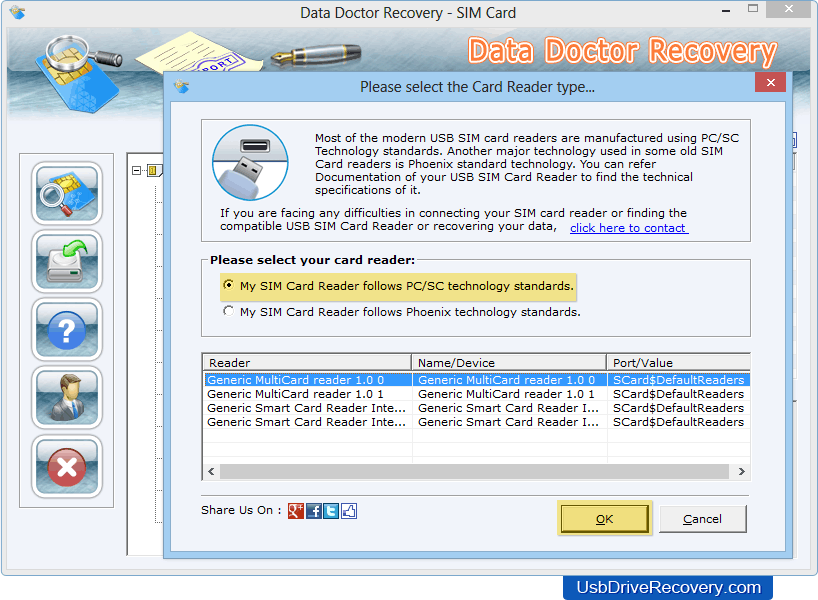Click the list scroll left arrow
Image resolution: width=818 pixels, height=600 pixels.
[x=211, y=472]
